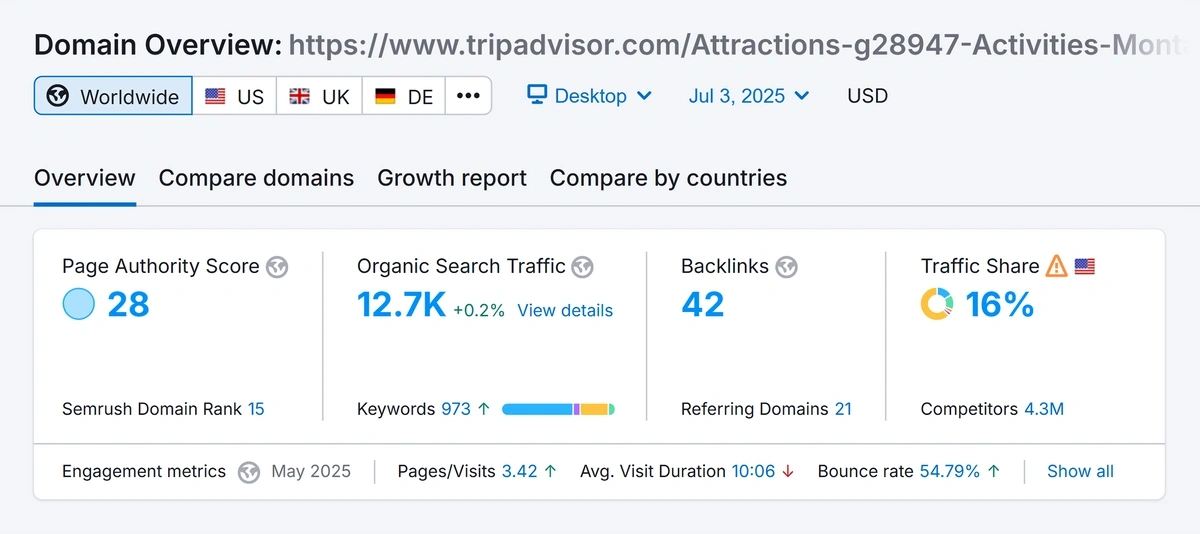Click the tripadvisor URL in the title

[x=740, y=44]
